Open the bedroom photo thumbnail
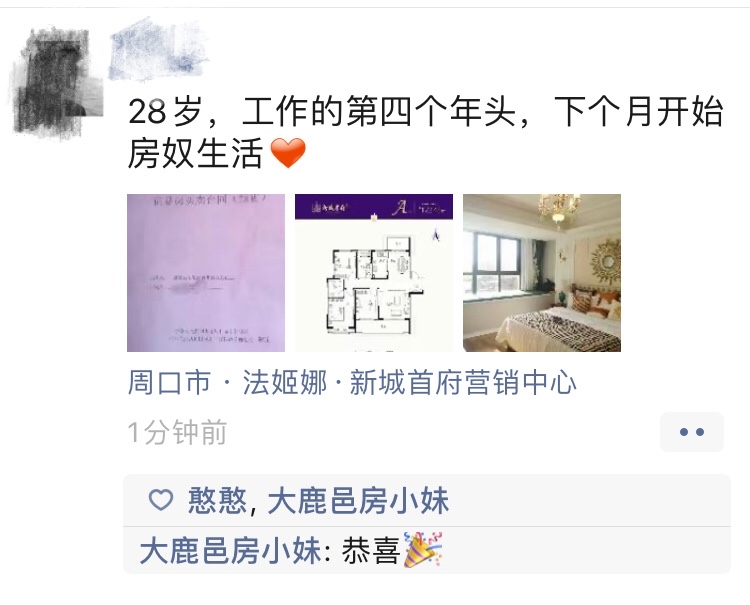This screenshot has width=750, height=605. pos(542,273)
